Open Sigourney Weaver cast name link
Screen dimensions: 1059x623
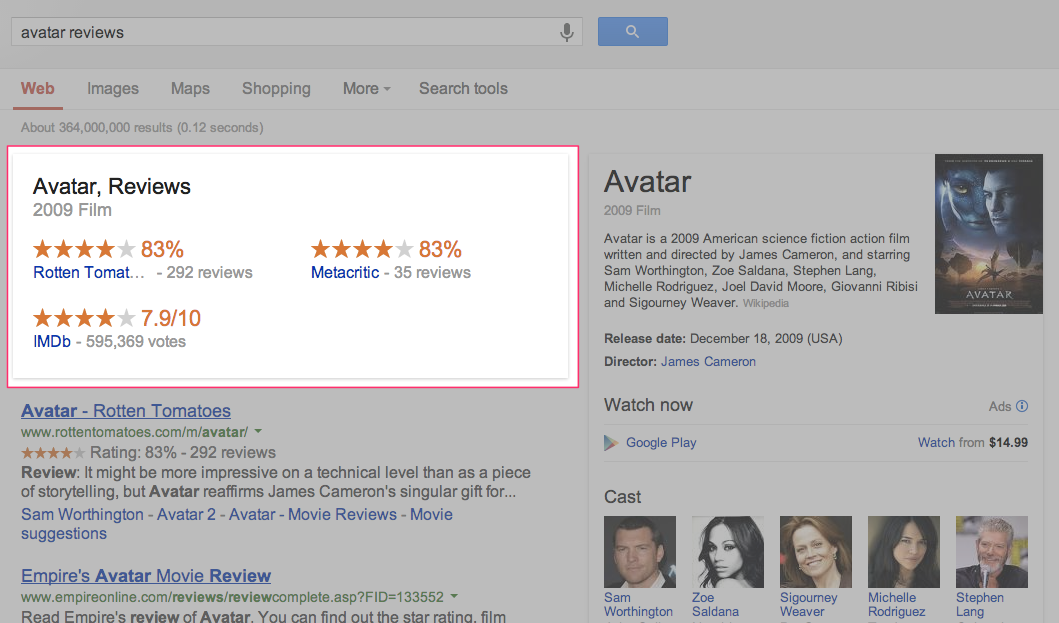[x=808, y=605]
